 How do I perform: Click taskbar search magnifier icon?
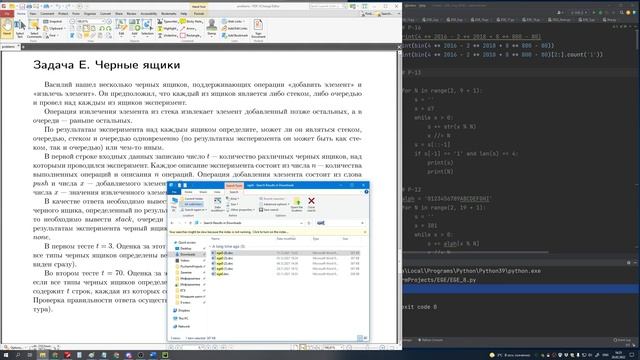[x=18, y=355]
